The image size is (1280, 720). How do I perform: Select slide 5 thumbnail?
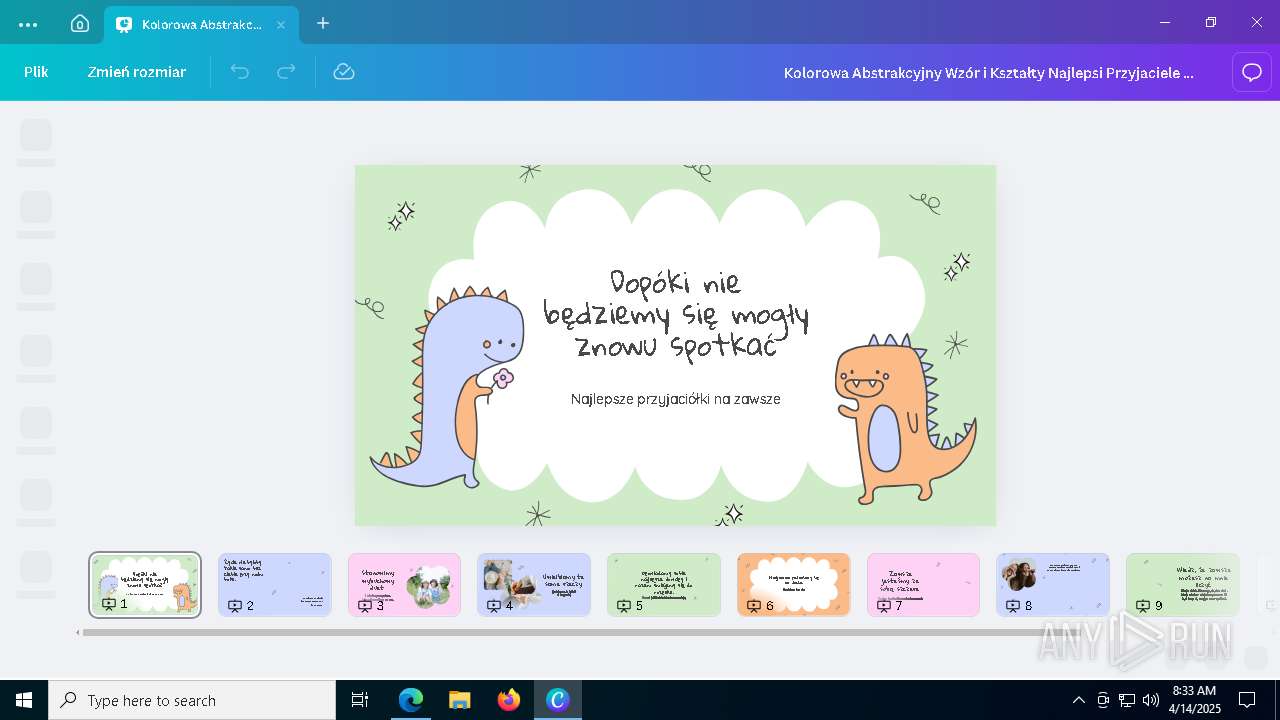(664, 585)
